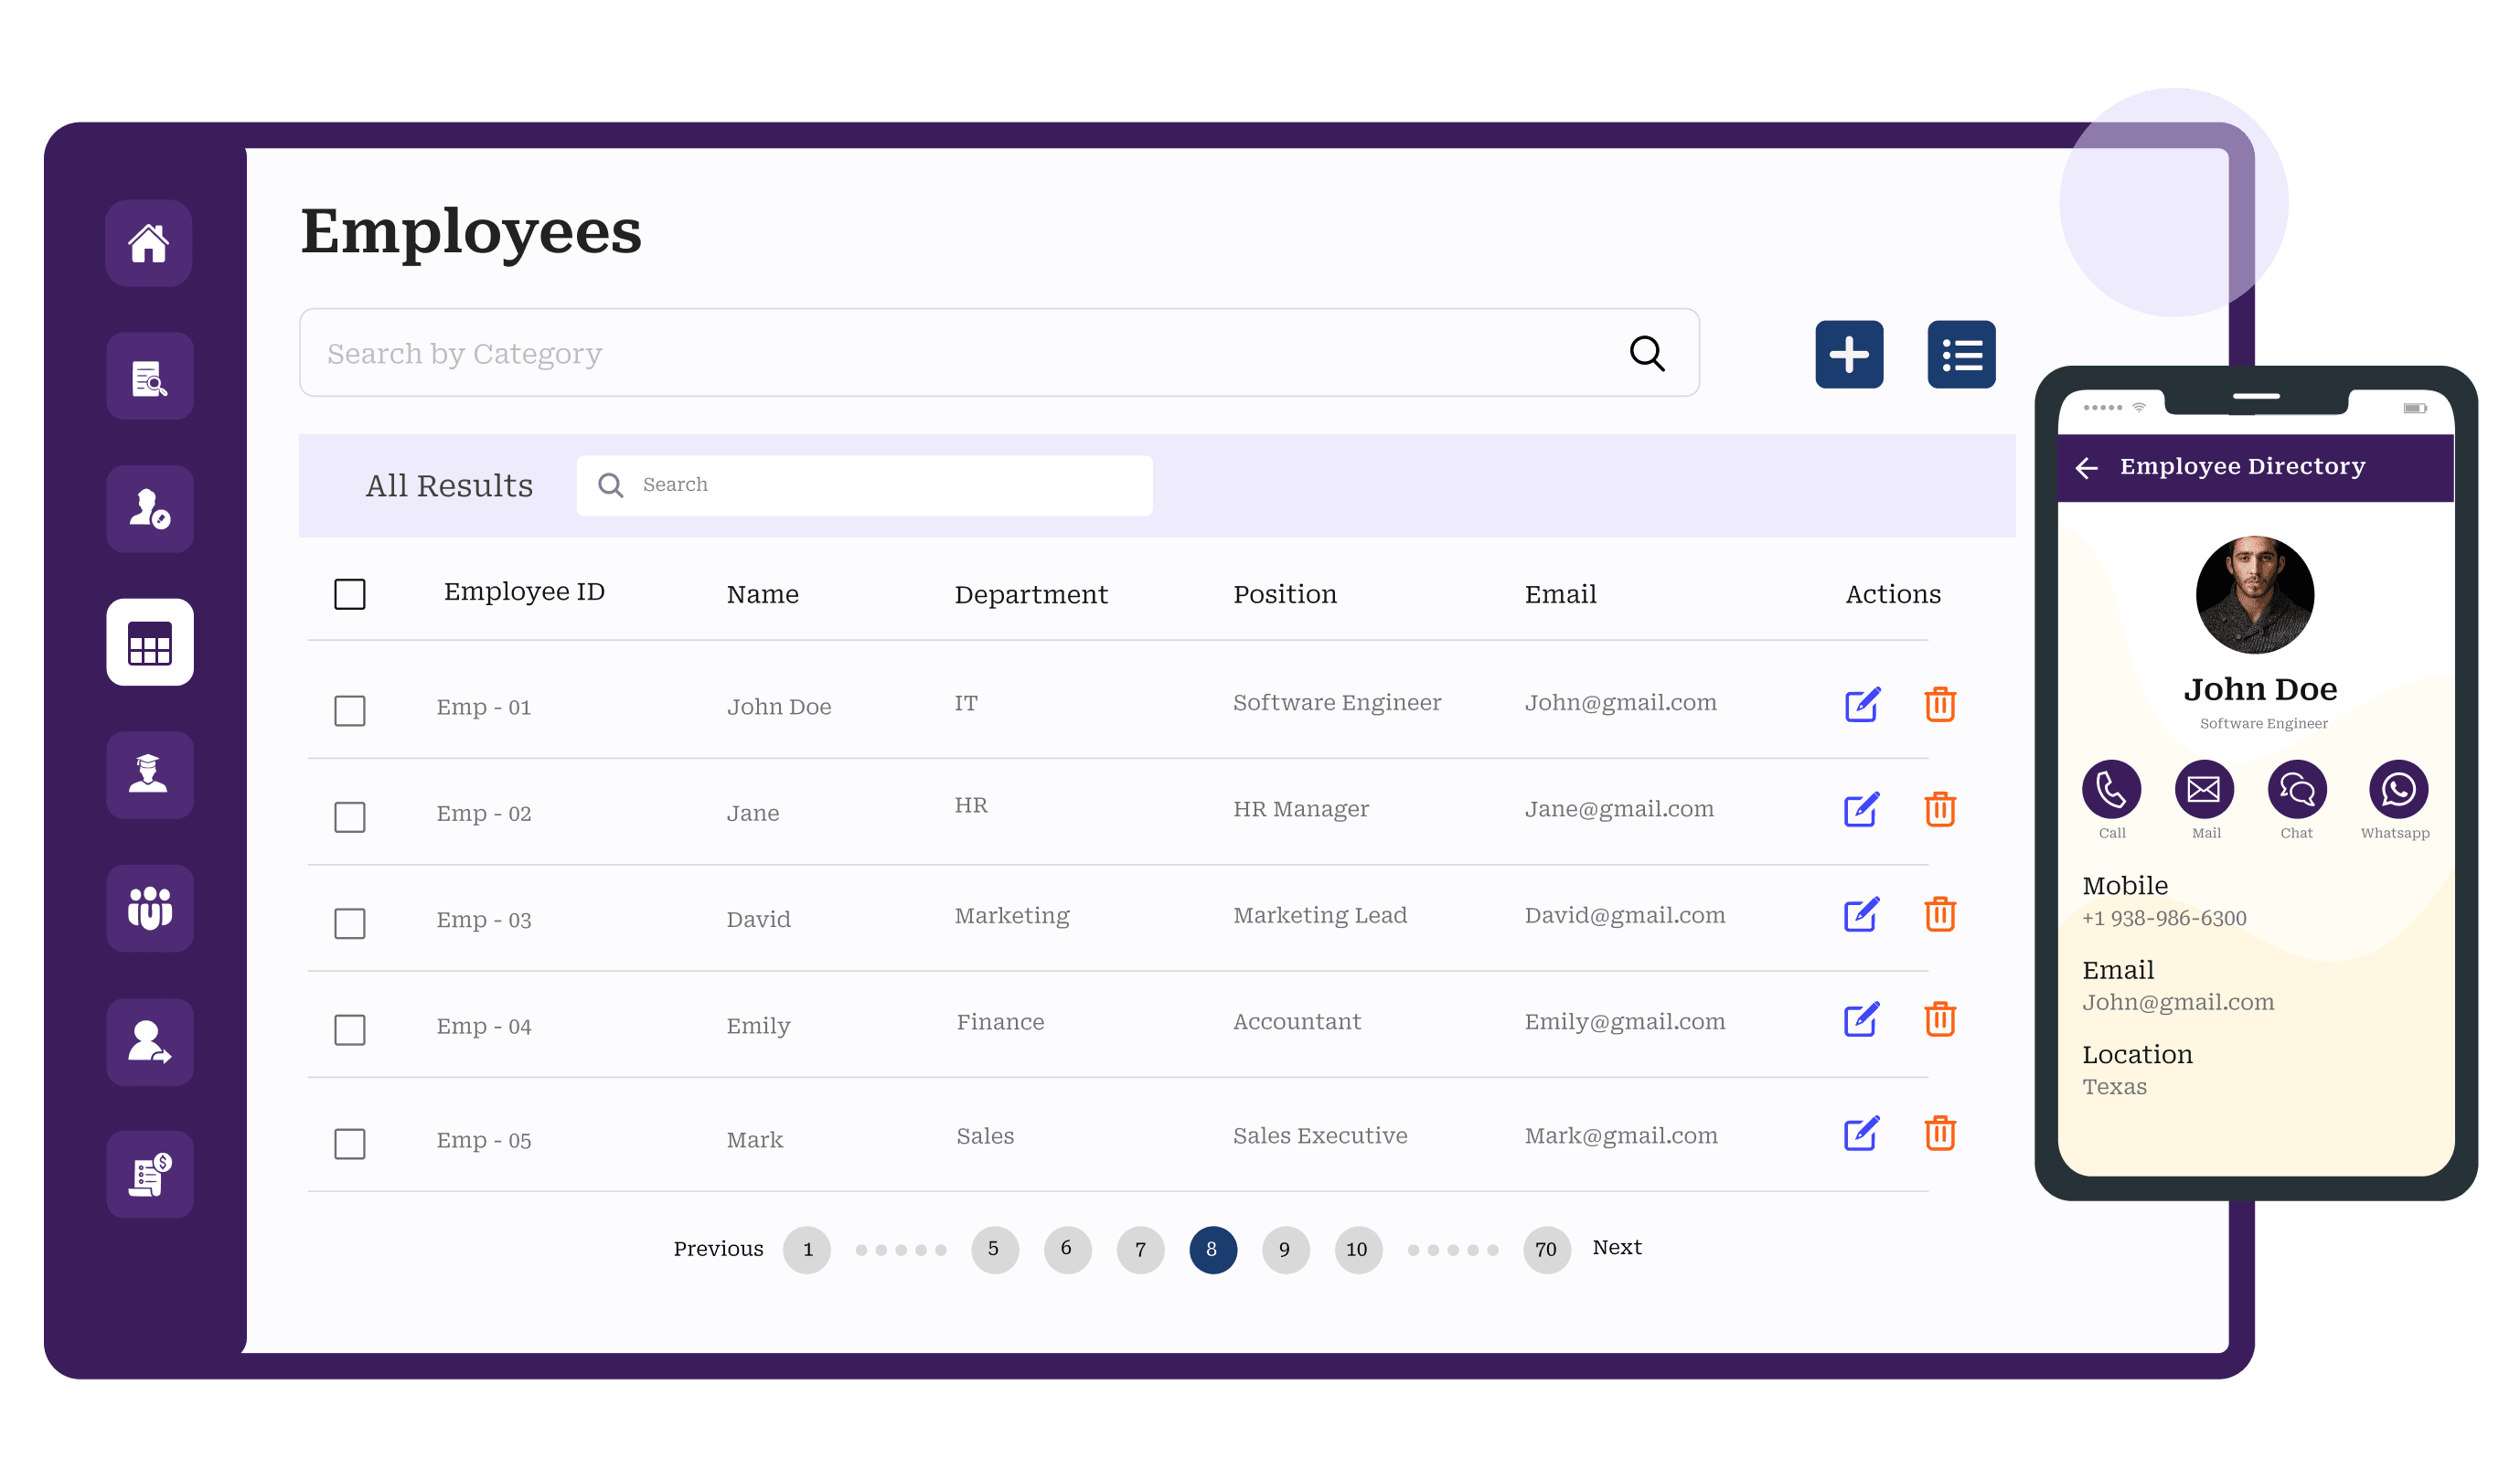
Task: Tap back arrow in Employee Directory
Action: [2086, 467]
